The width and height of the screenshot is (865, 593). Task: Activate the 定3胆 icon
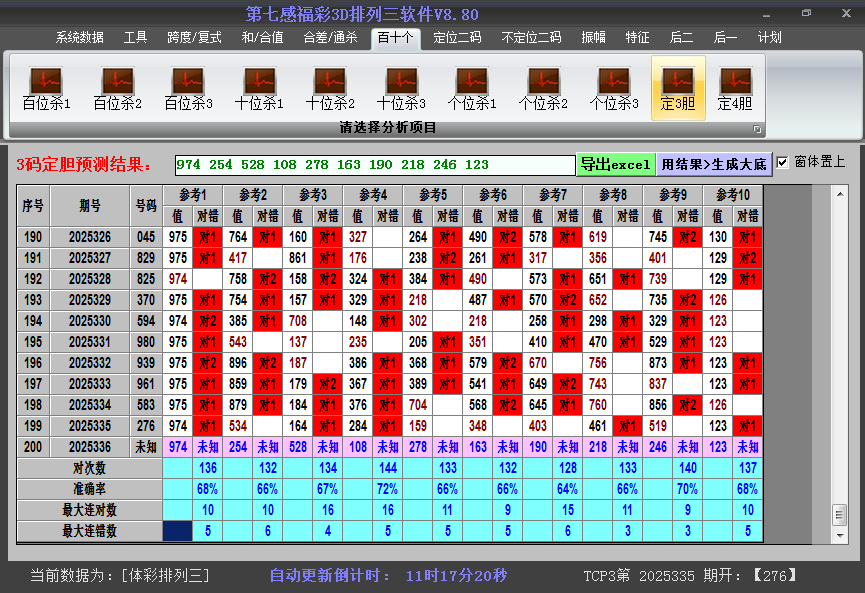click(678, 87)
